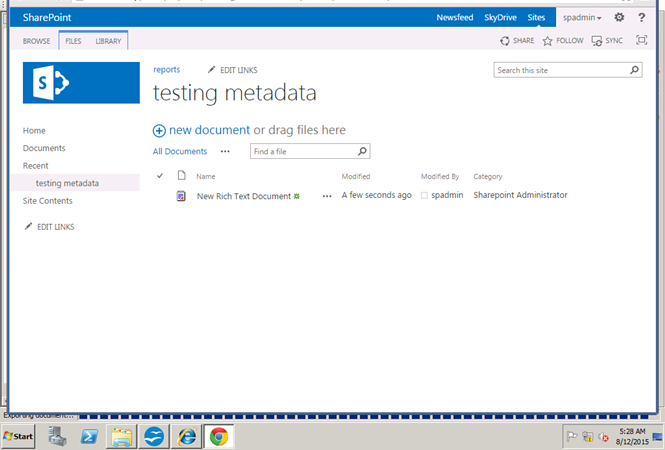Click pencil icon beside top EDIT LINKS
Image resolution: width=665 pixels, height=450 pixels.
[211, 70]
